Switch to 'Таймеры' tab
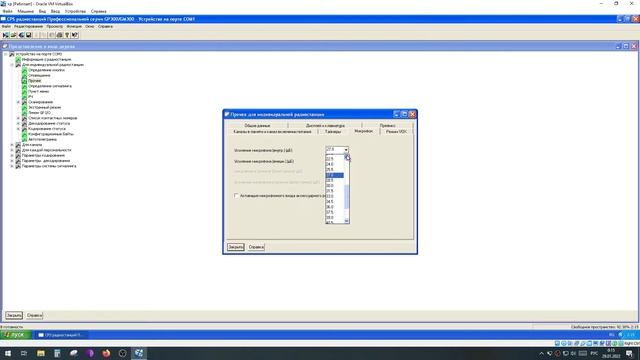Image resolution: width=640 pixels, height=360 pixels. 333,132
